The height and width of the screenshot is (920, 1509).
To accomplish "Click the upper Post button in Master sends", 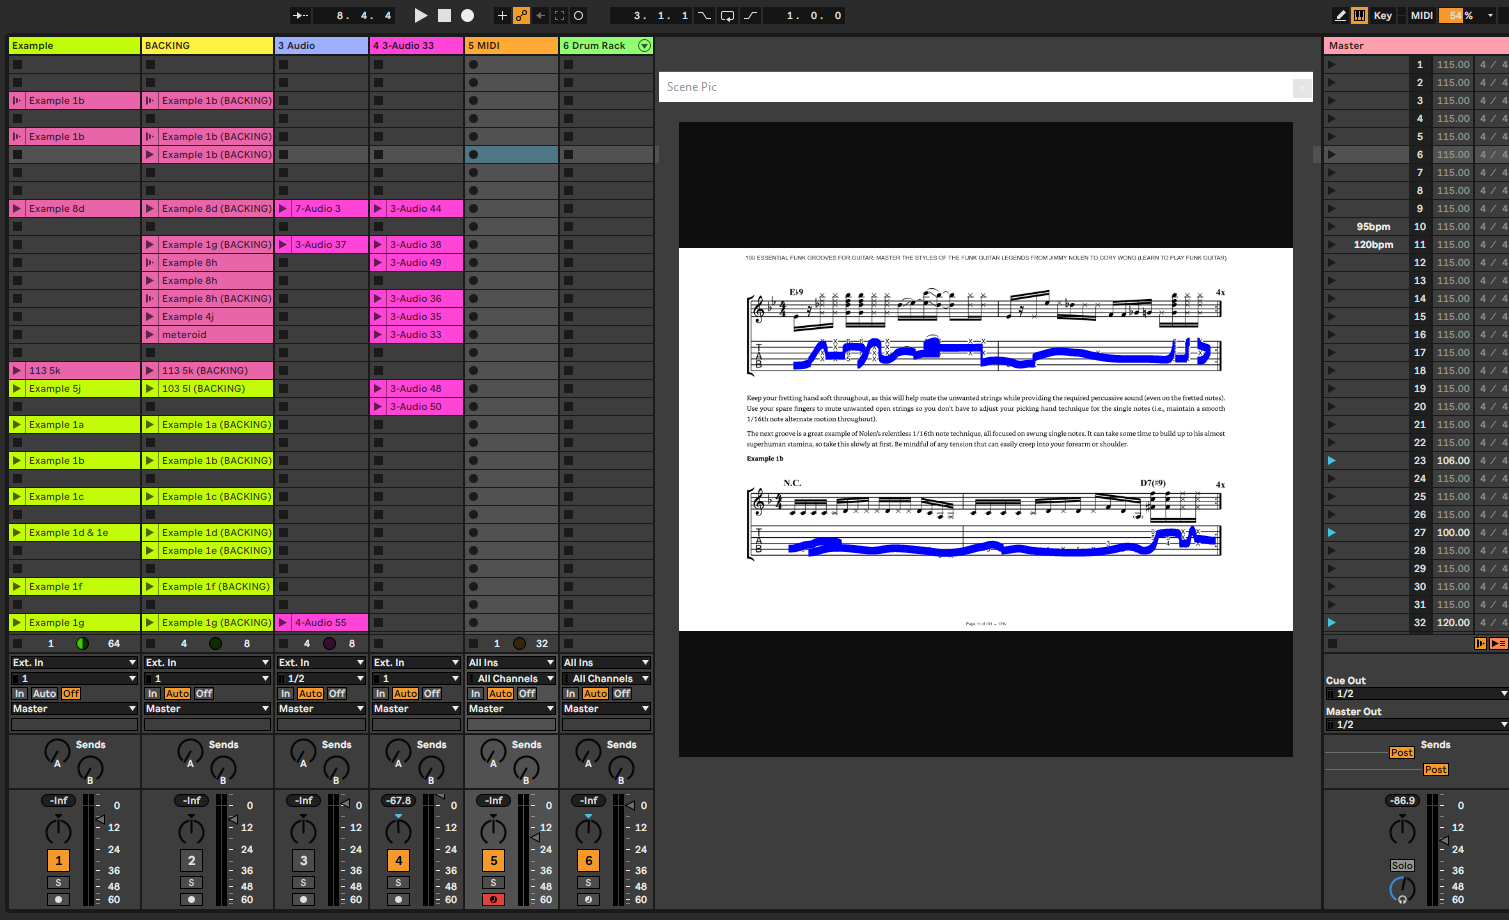I will pos(1401,753).
